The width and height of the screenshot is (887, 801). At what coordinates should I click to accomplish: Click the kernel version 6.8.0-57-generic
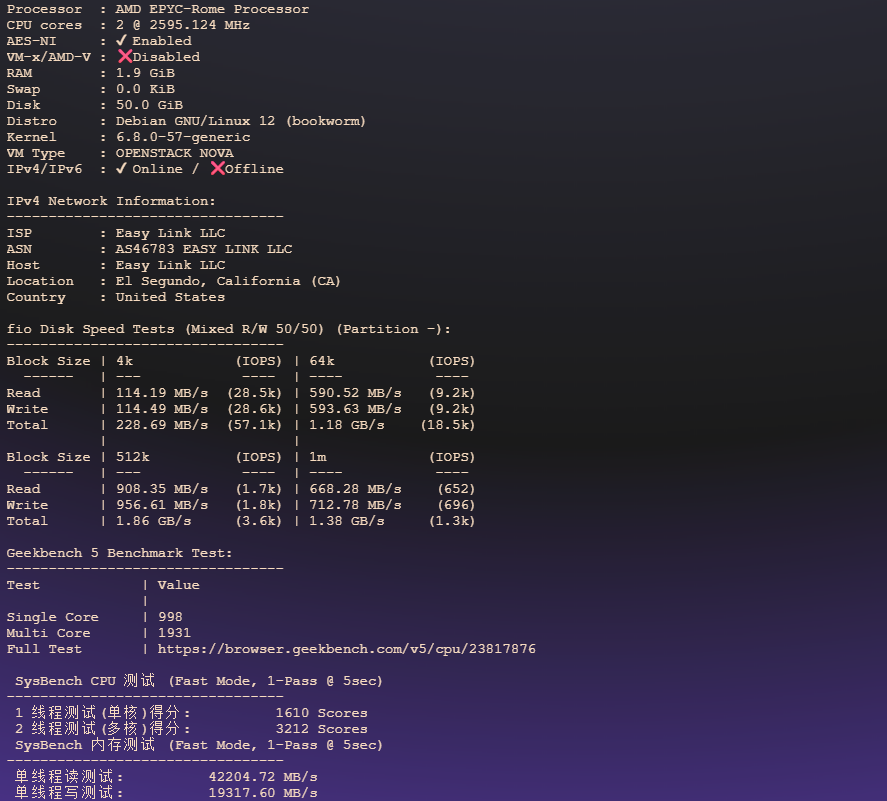tap(183, 137)
